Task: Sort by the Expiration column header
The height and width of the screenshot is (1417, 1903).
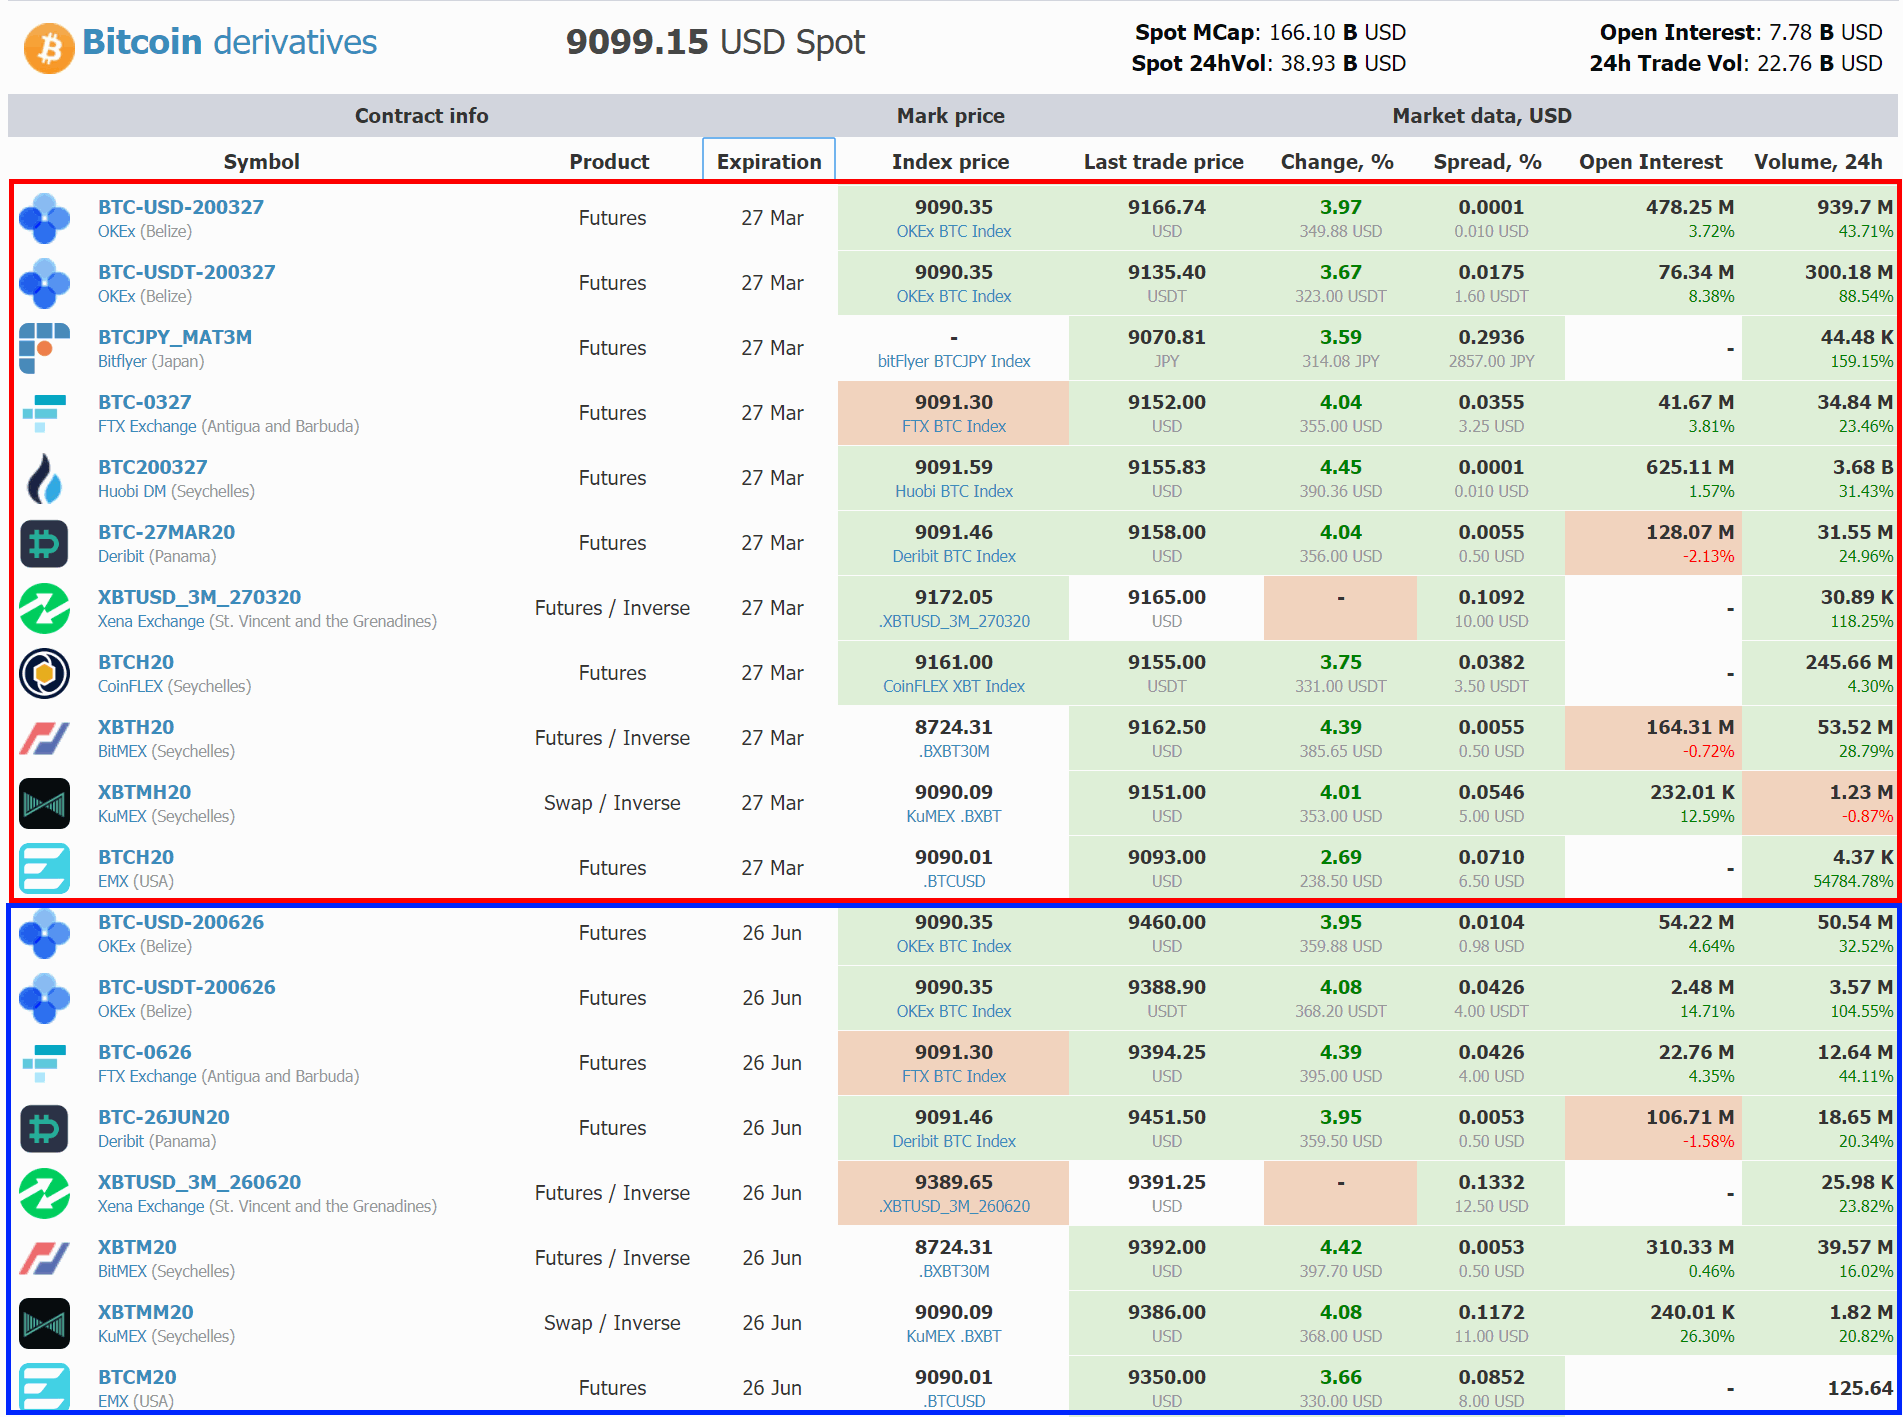Action: coord(769,161)
